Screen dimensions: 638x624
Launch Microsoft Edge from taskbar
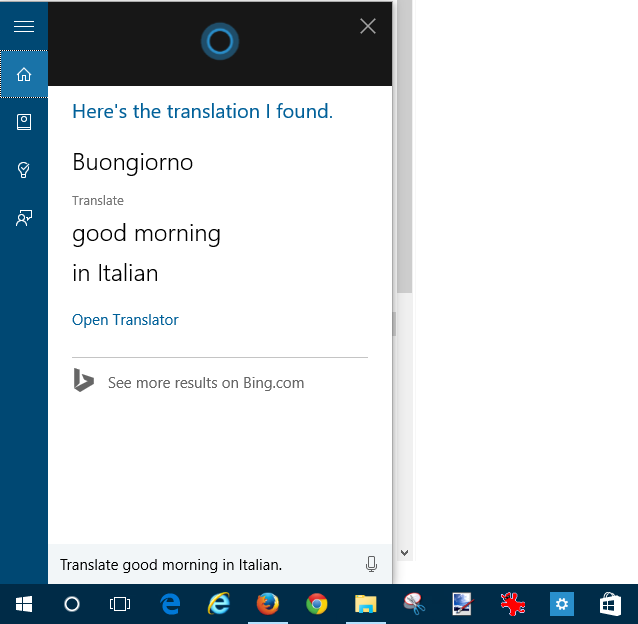click(170, 604)
